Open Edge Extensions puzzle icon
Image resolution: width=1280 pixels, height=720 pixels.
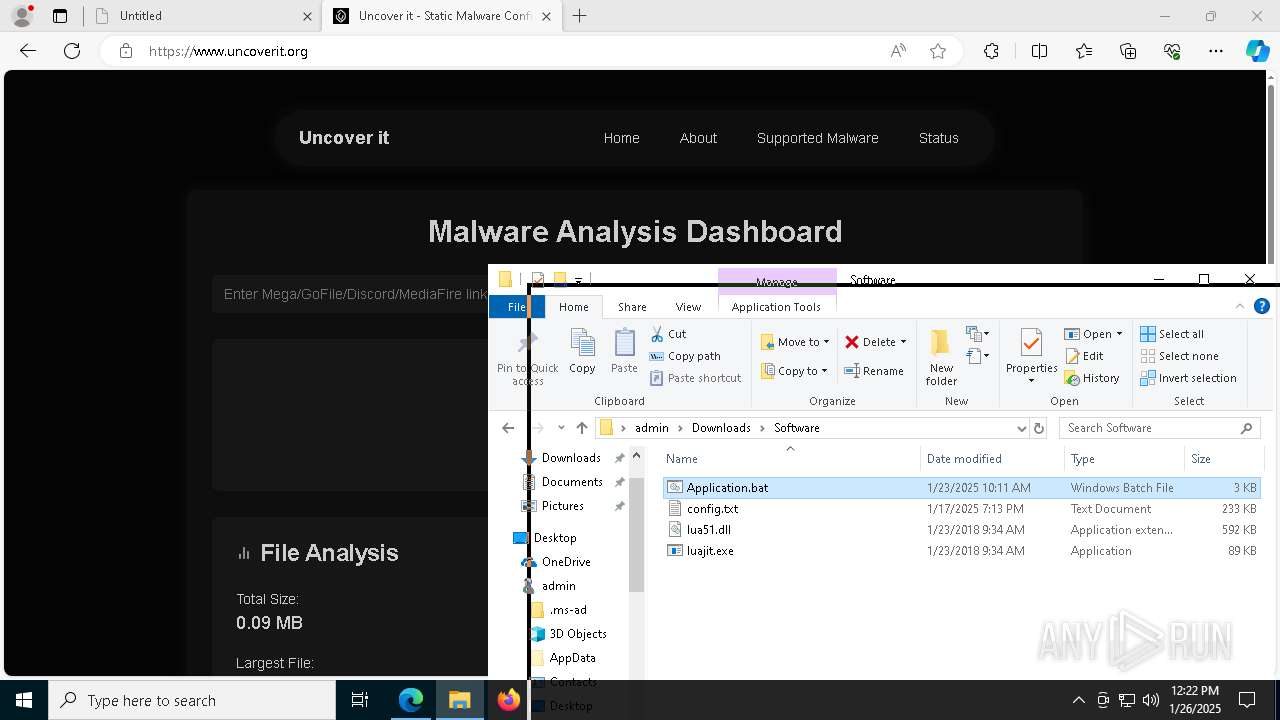click(991, 51)
